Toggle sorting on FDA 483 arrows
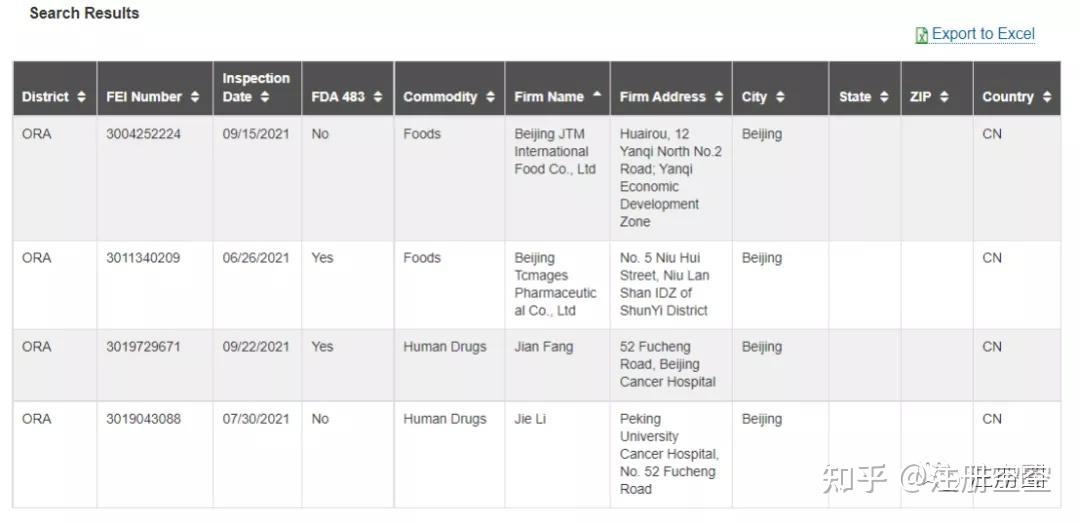This screenshot has height=523, width=1080. tap(378, 97)
